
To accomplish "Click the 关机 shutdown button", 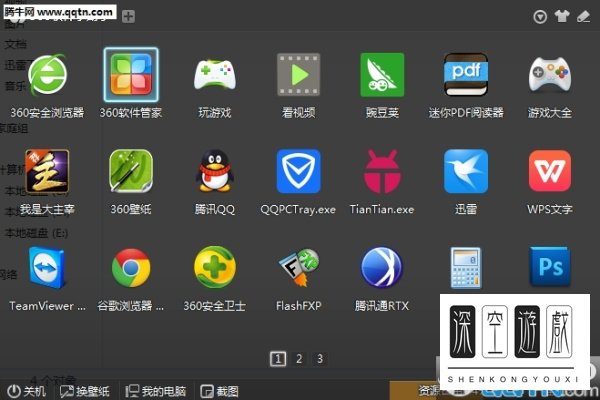I will click(x=26, y=391).
